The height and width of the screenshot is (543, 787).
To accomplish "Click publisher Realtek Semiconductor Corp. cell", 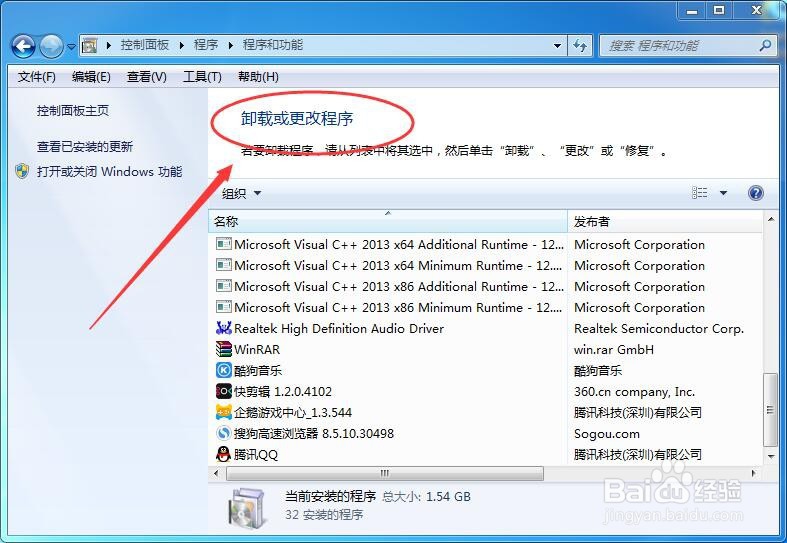I will click(659, 329).
